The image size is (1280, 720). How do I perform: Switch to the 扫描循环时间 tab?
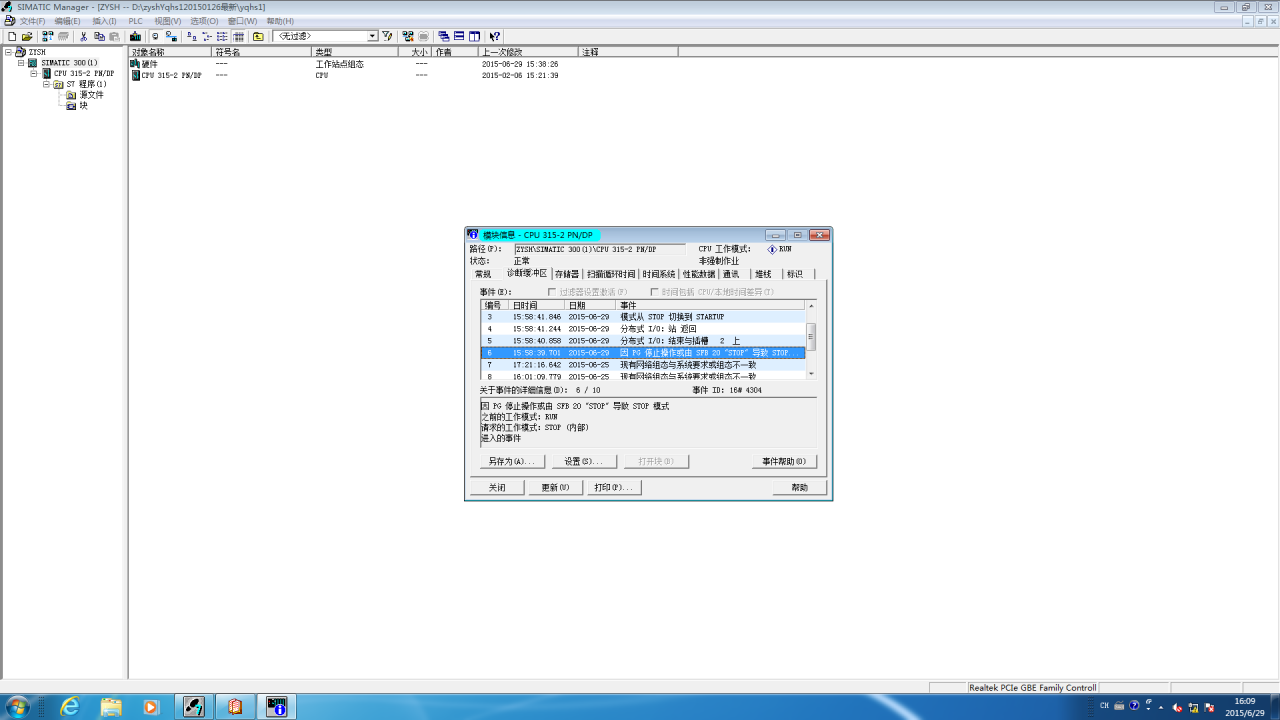coord(611,274)
